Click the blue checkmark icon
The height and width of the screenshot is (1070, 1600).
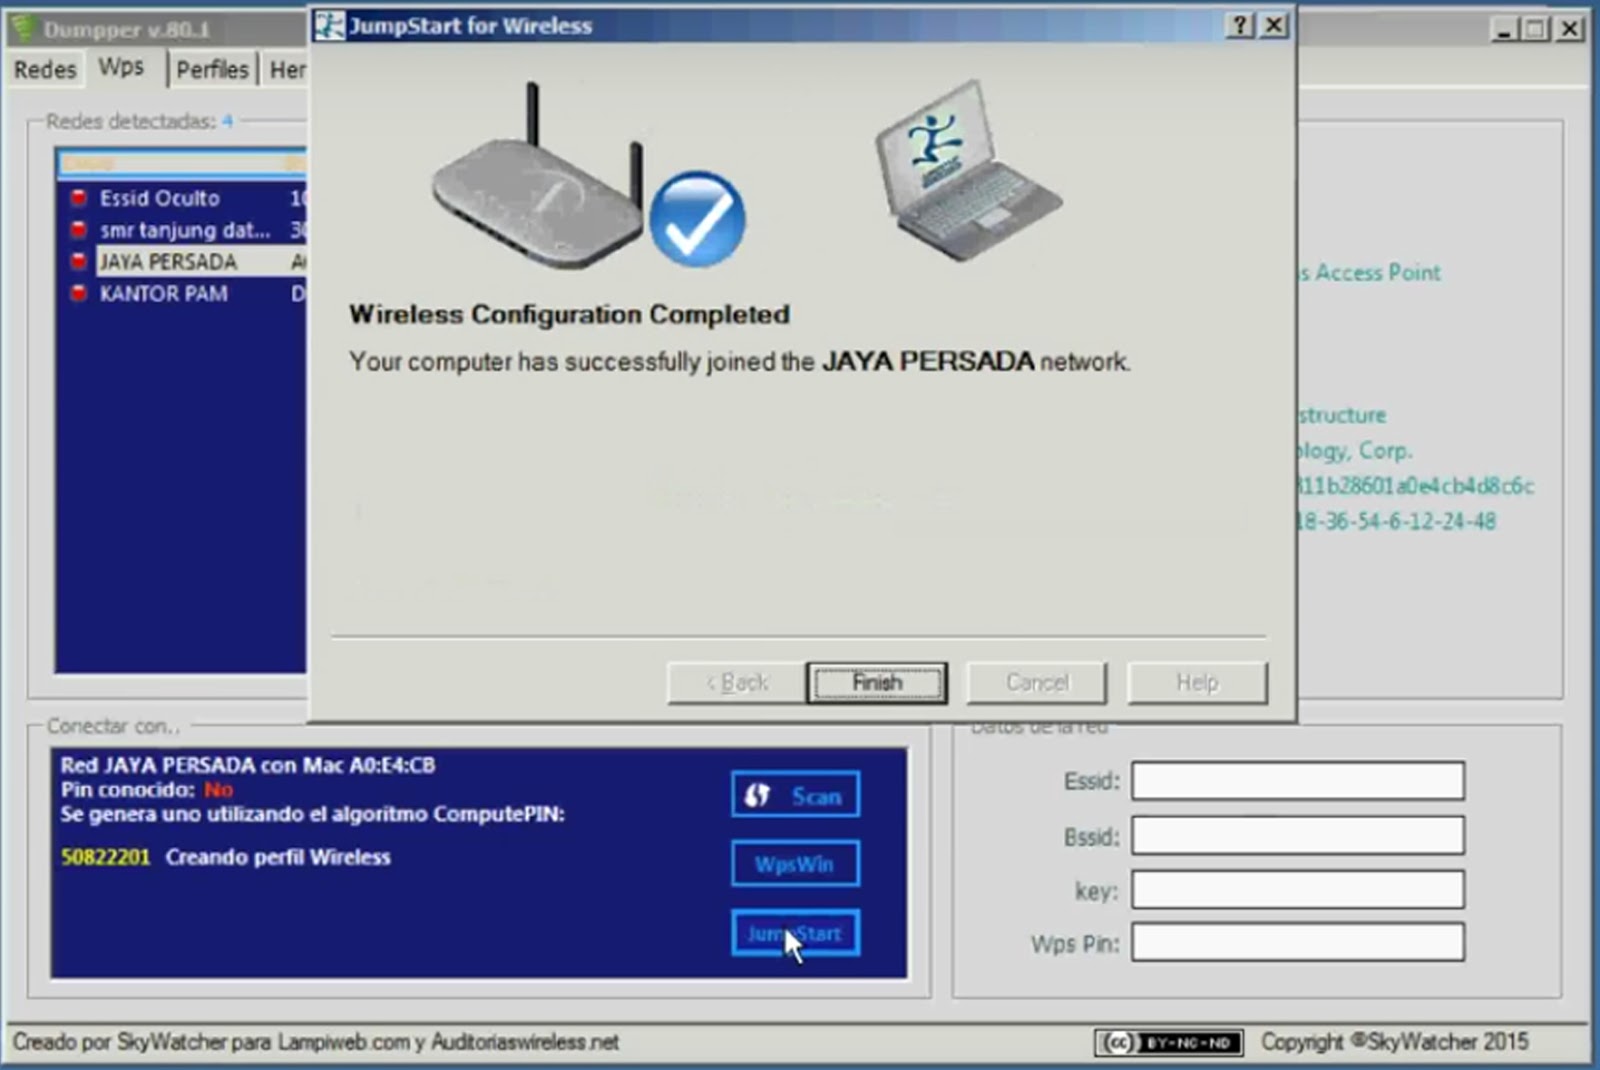point(697,219)
